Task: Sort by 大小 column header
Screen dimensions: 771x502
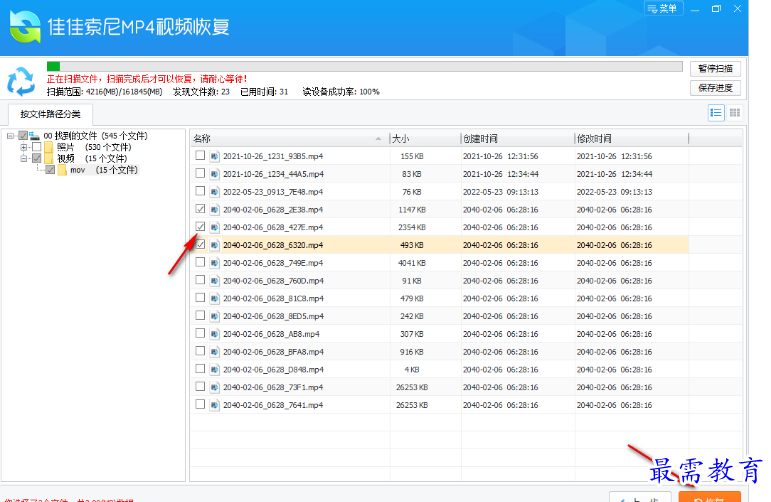Action: pos(425,139)
